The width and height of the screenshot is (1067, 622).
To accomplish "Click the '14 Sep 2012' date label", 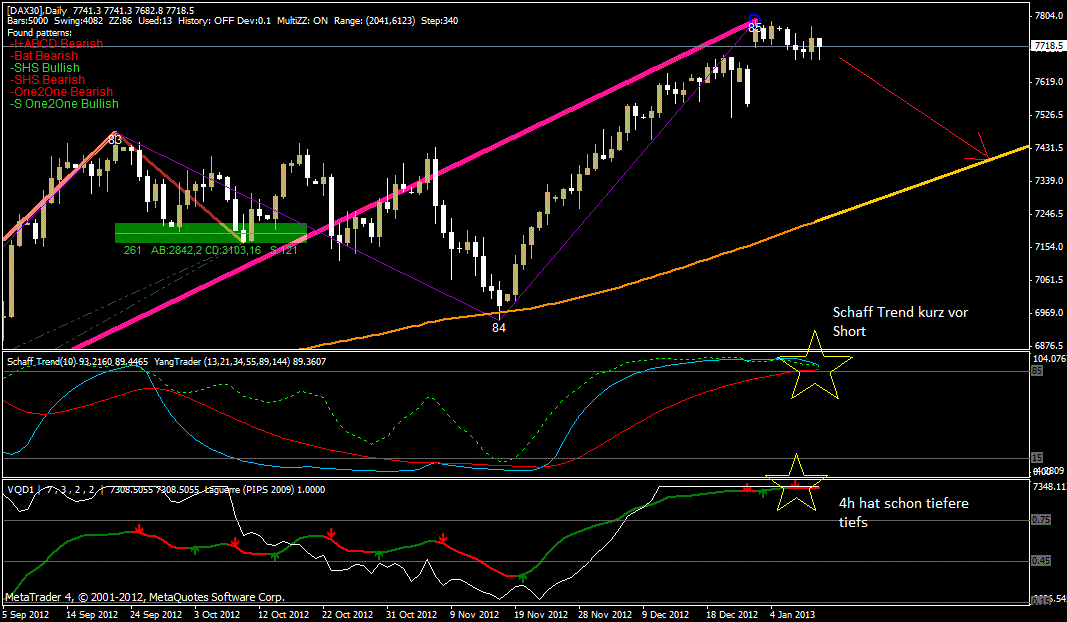I will point(91,615).
